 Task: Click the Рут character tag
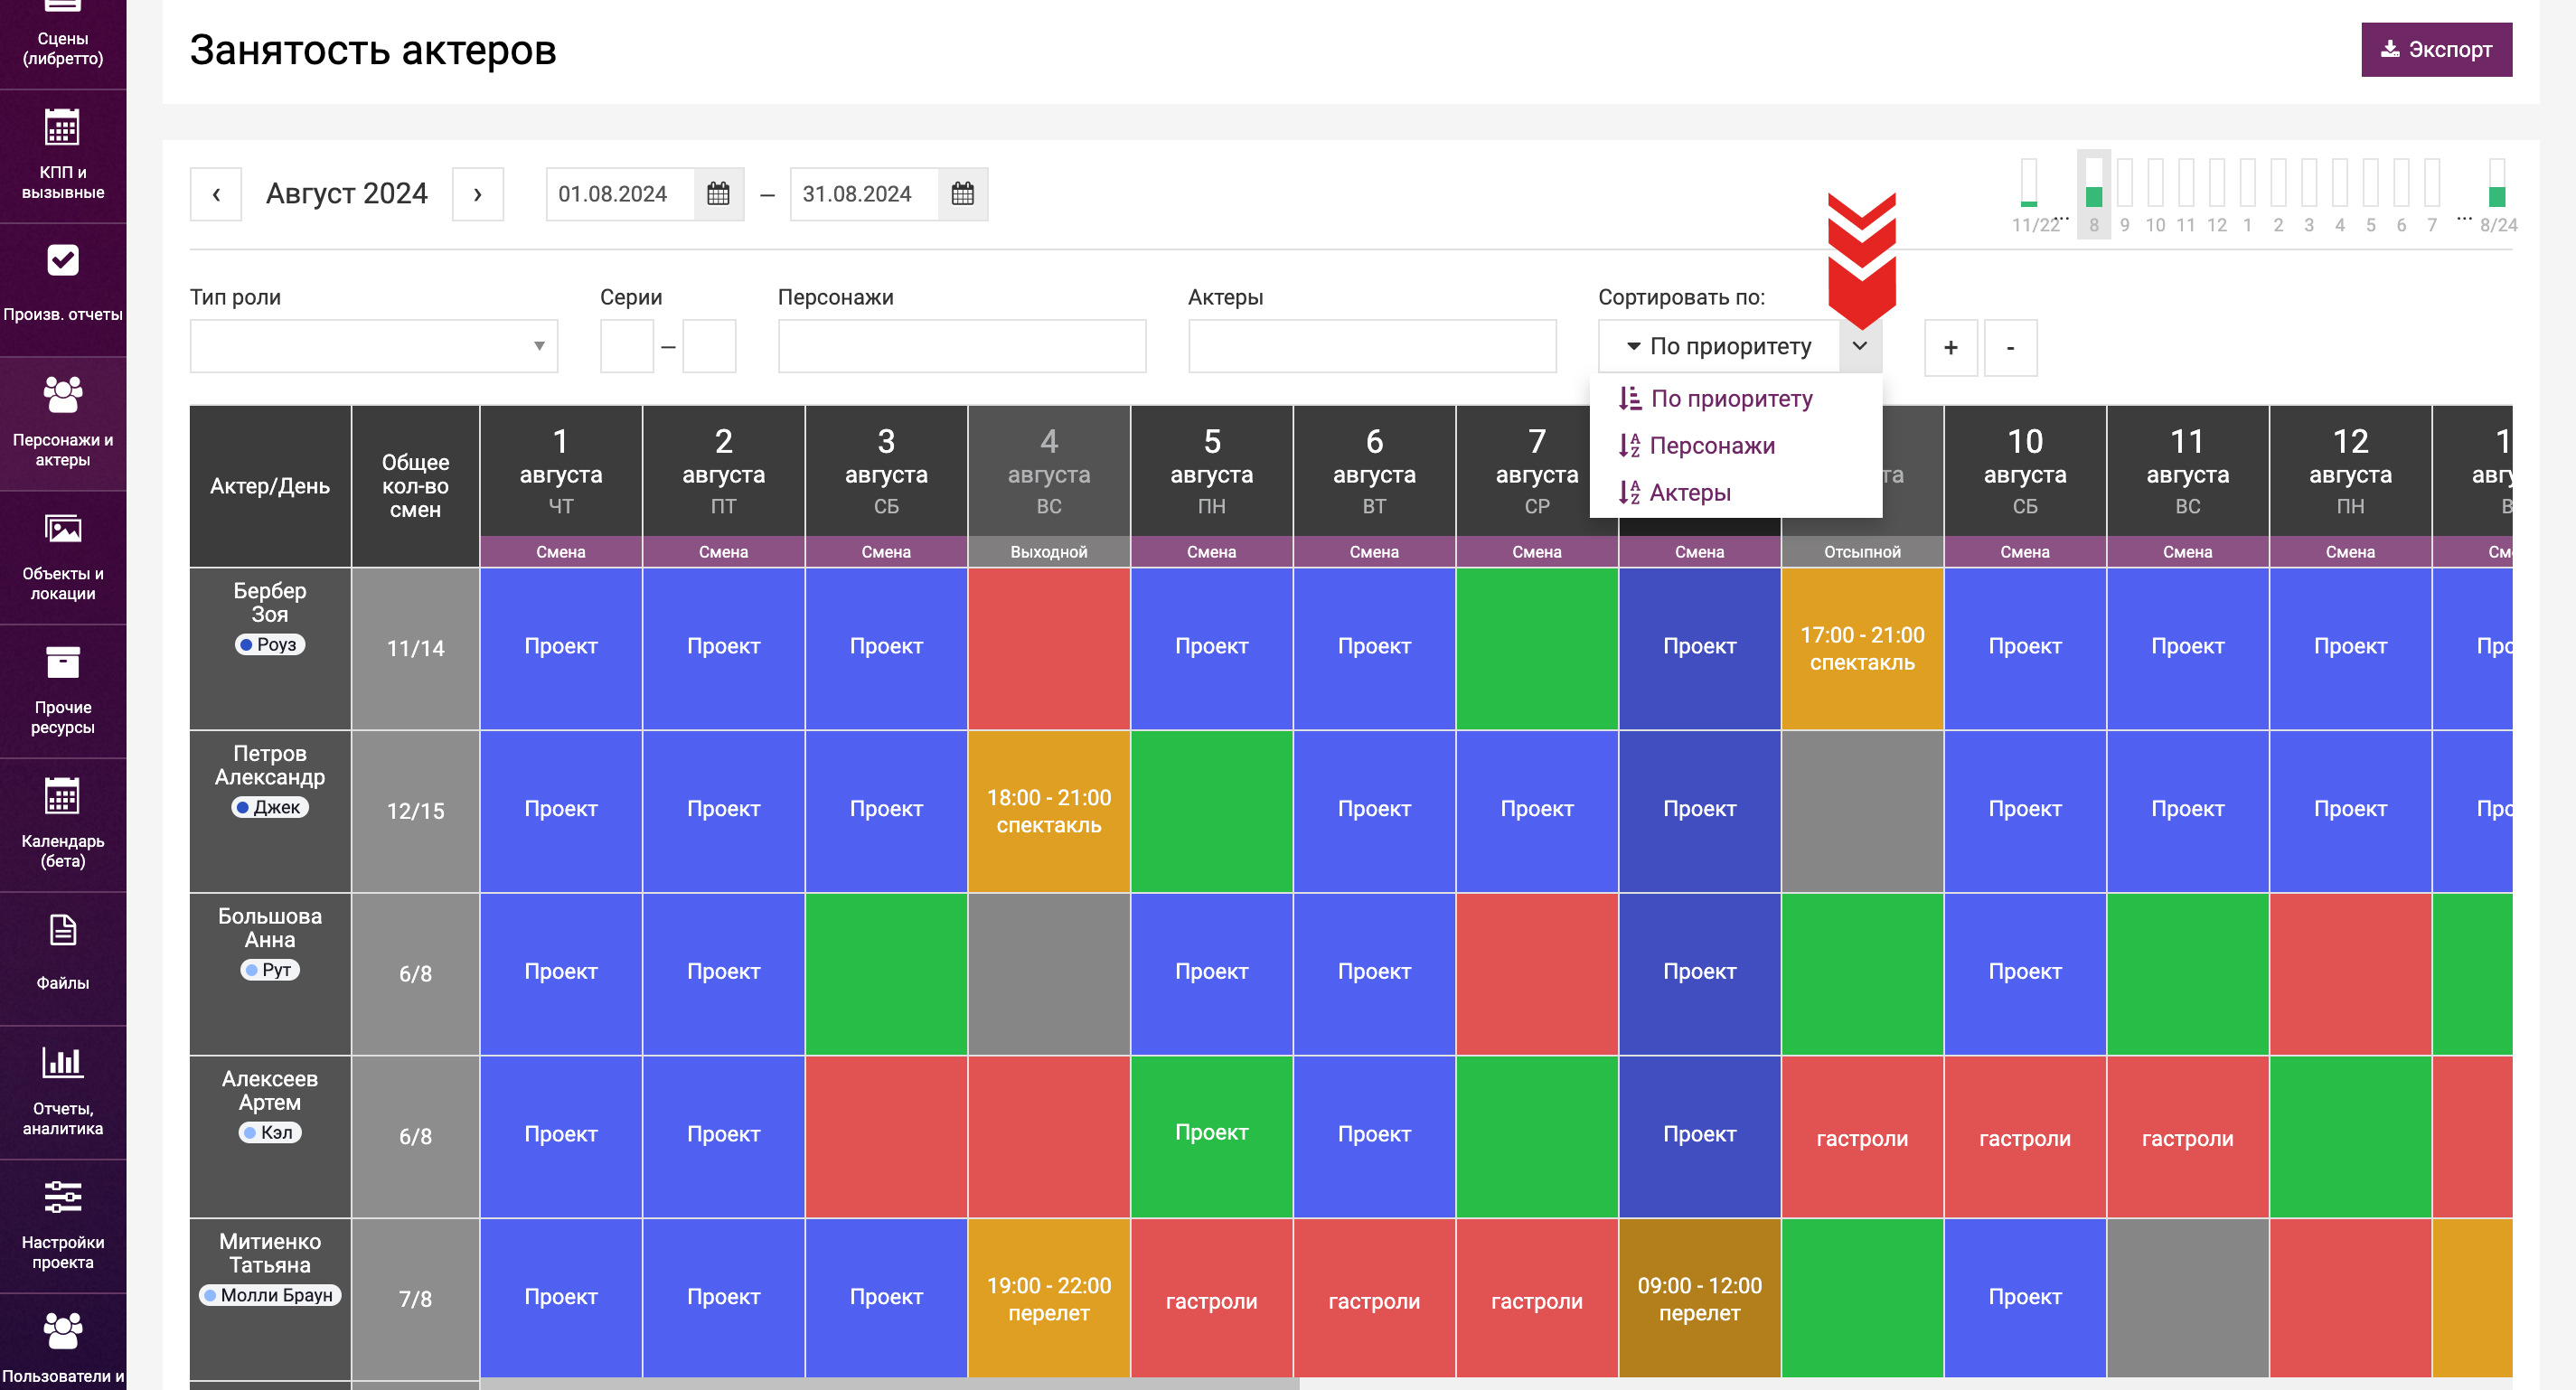point(270,970)
